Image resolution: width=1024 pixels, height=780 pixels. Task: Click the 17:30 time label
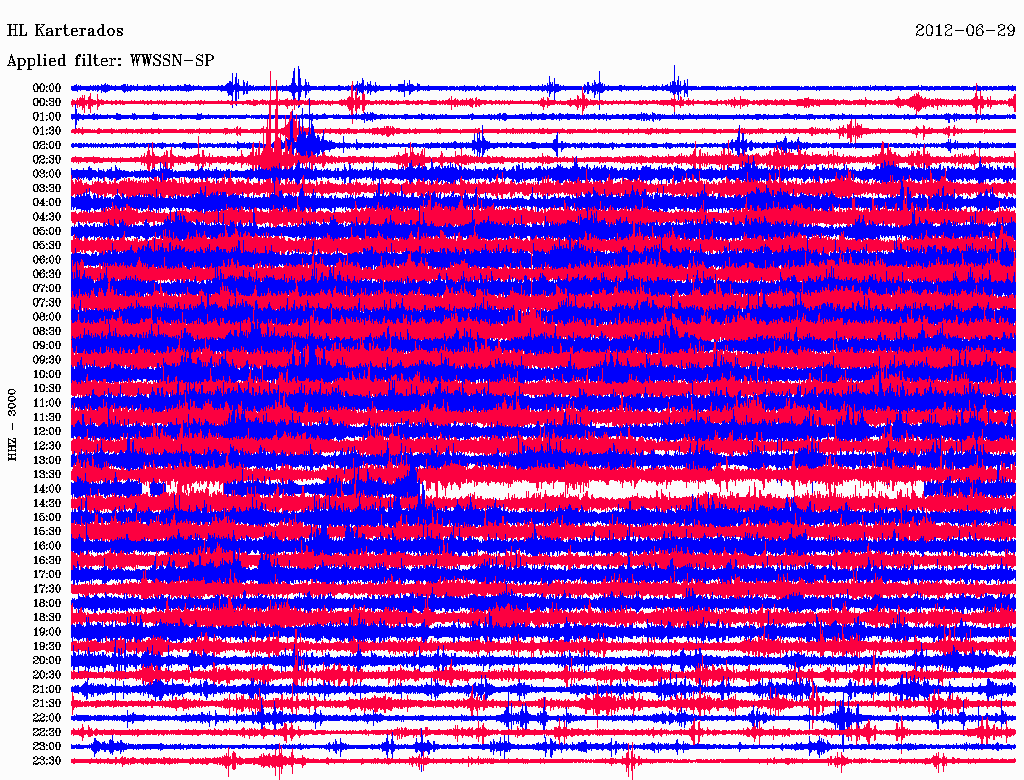click(x=47, y=589)
